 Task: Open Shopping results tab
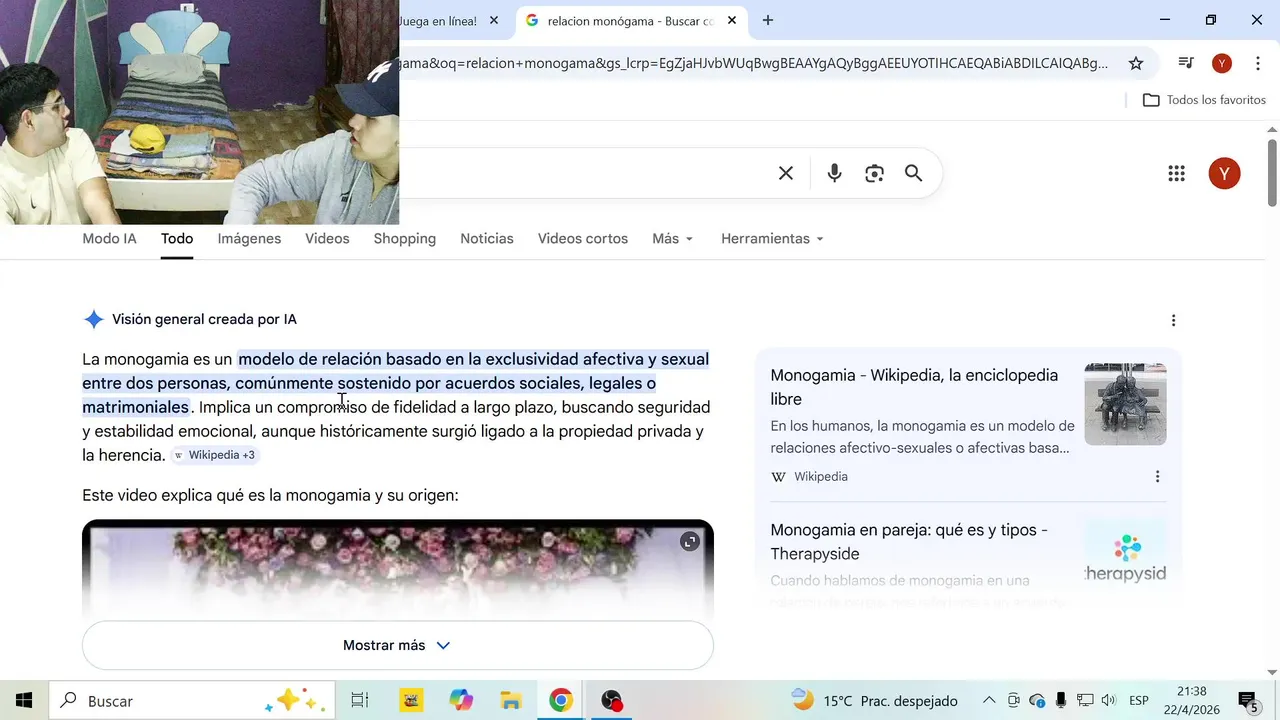[x=405, y=239]
